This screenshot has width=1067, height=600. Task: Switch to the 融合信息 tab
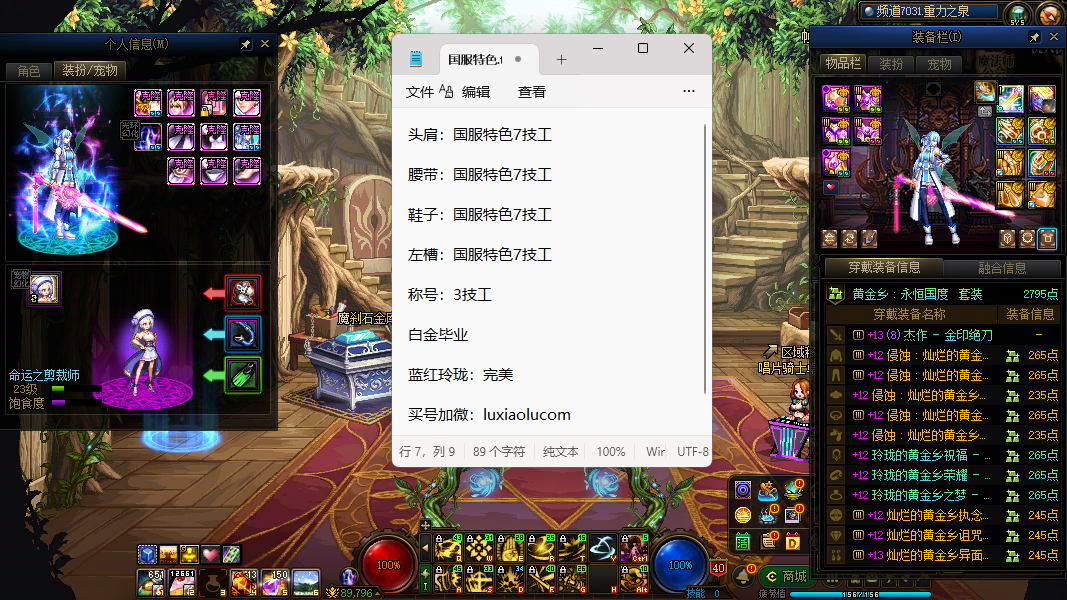[x=1000, y=268]
